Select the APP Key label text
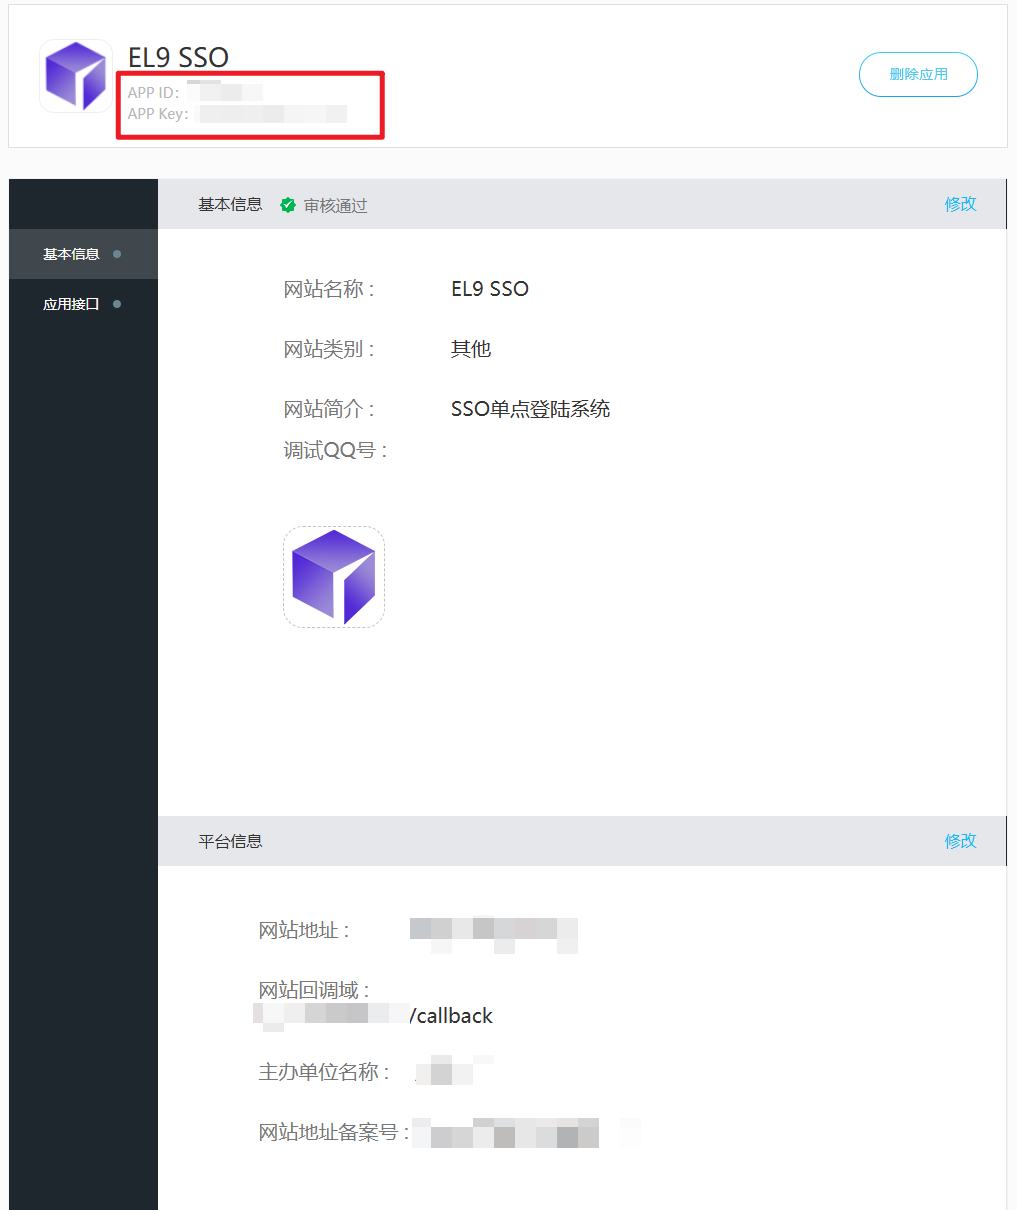Image resolution: width=1017 pixels, height=1210 pixels. pyautogui.click(x=158, y=114)
